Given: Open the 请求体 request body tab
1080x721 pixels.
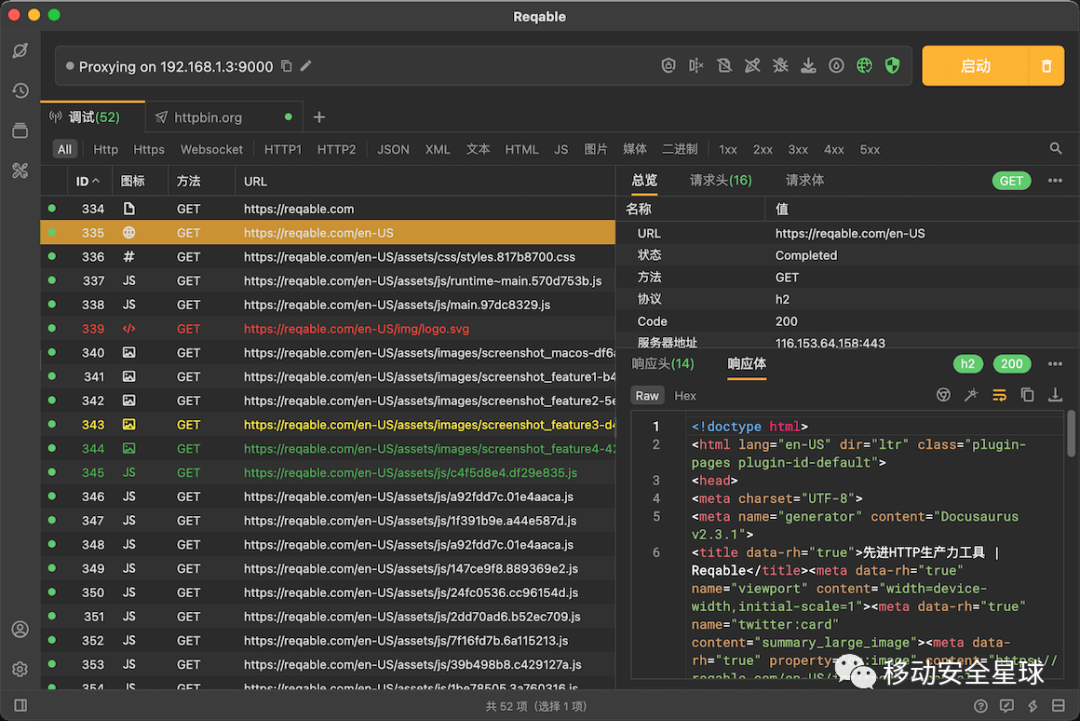Looking at the screenshot, I should (804, 180).
